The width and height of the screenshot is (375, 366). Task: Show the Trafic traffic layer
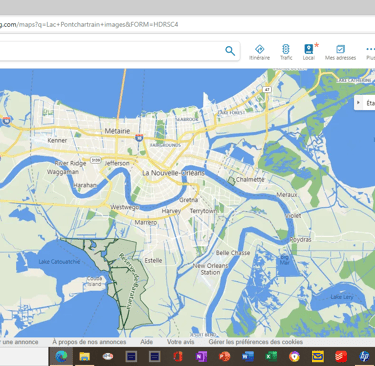(x=286, y=53)
